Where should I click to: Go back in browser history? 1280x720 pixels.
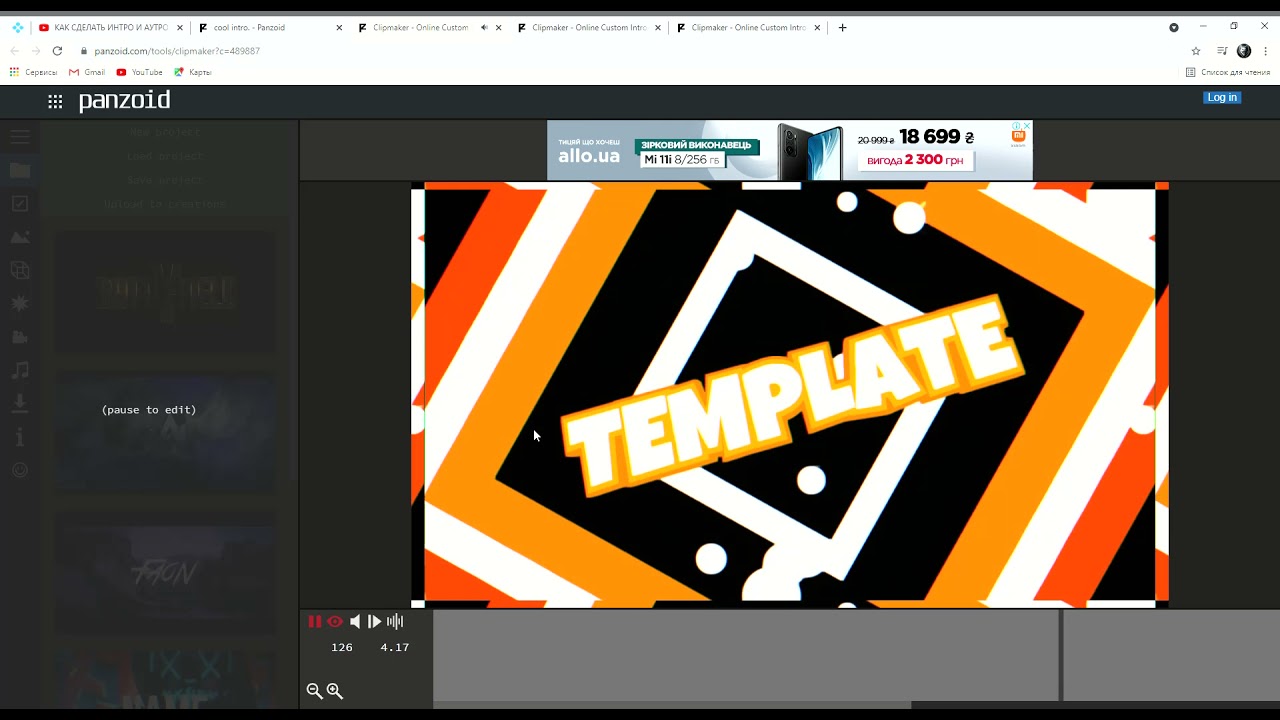17,51
